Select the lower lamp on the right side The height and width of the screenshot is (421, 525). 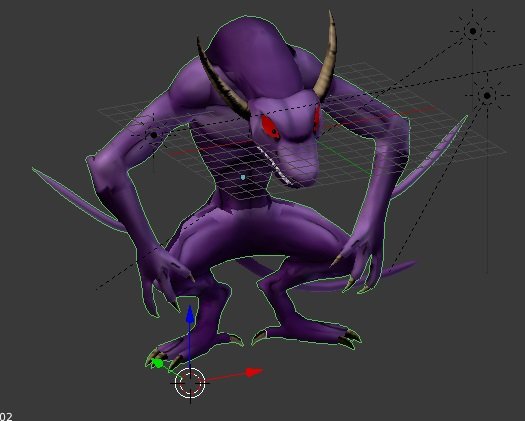point(487,96)
